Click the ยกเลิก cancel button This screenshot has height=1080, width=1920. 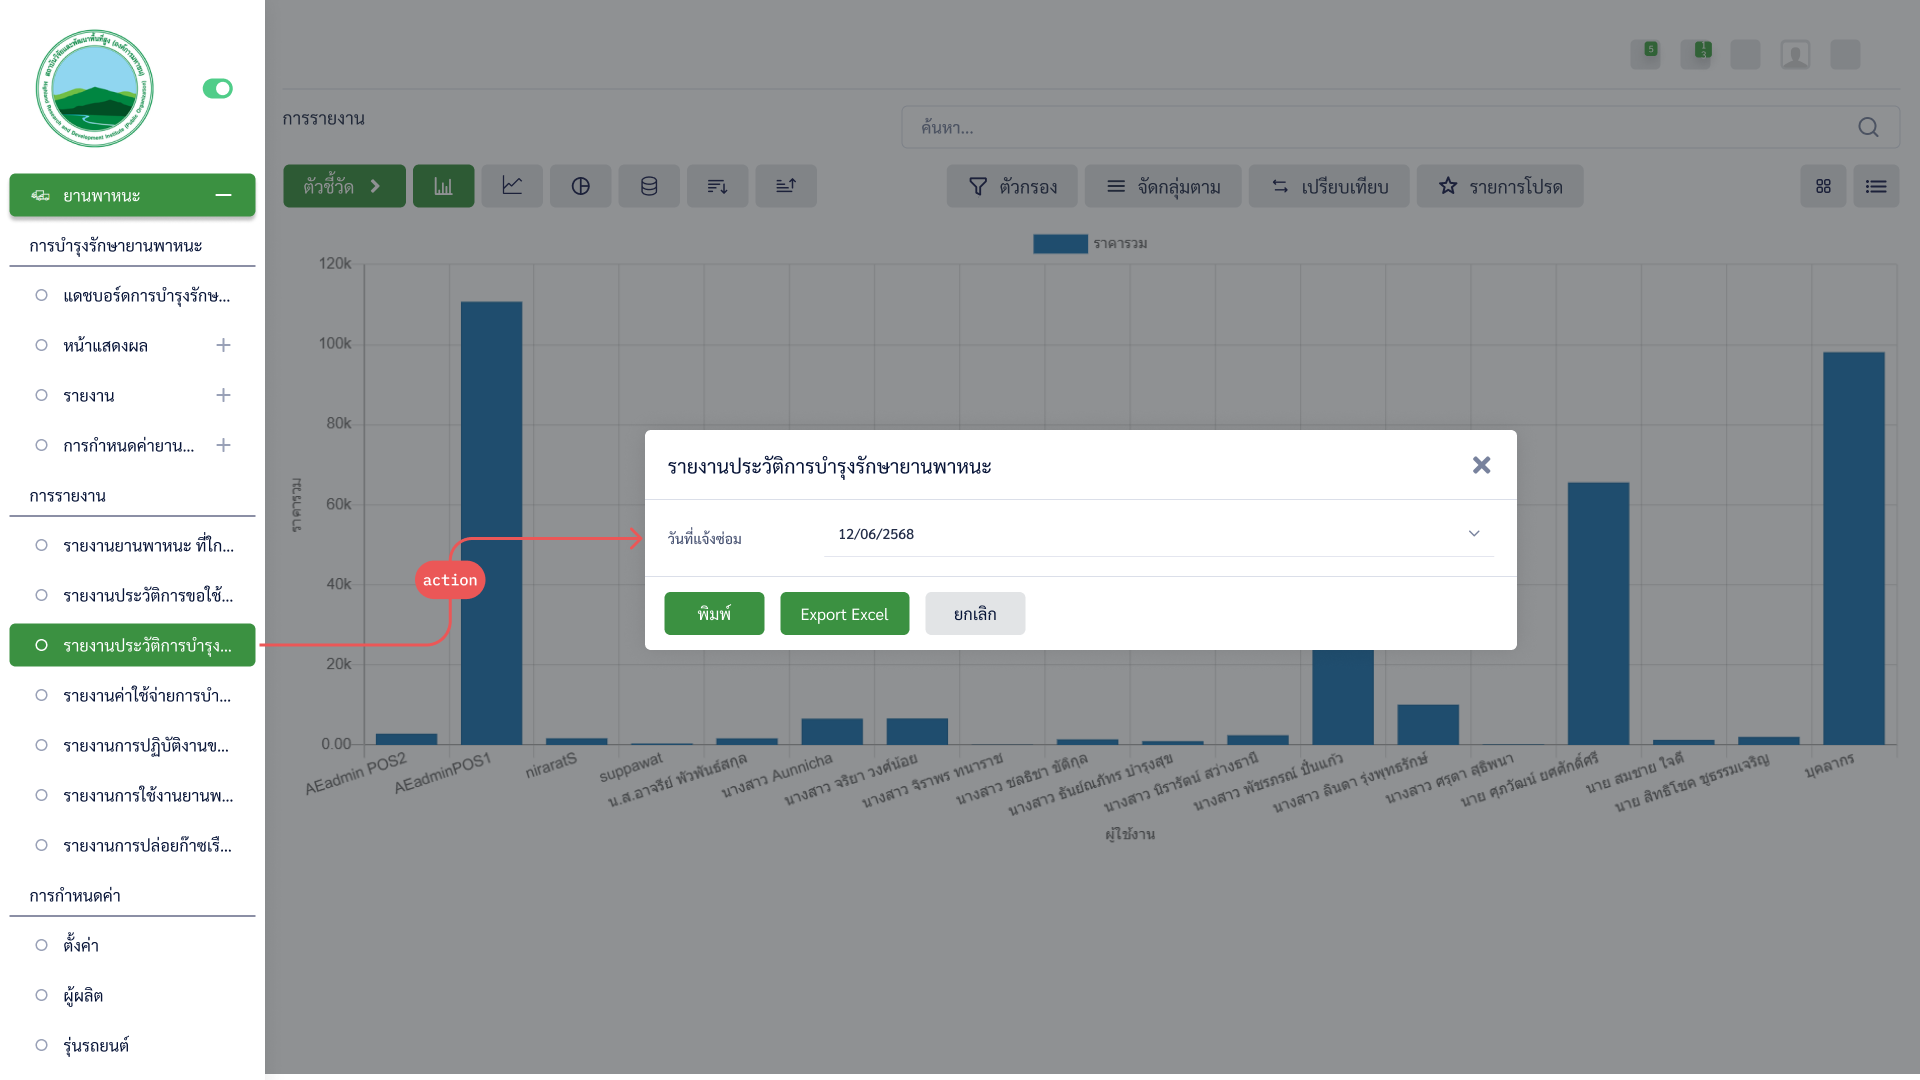(975, 614)
